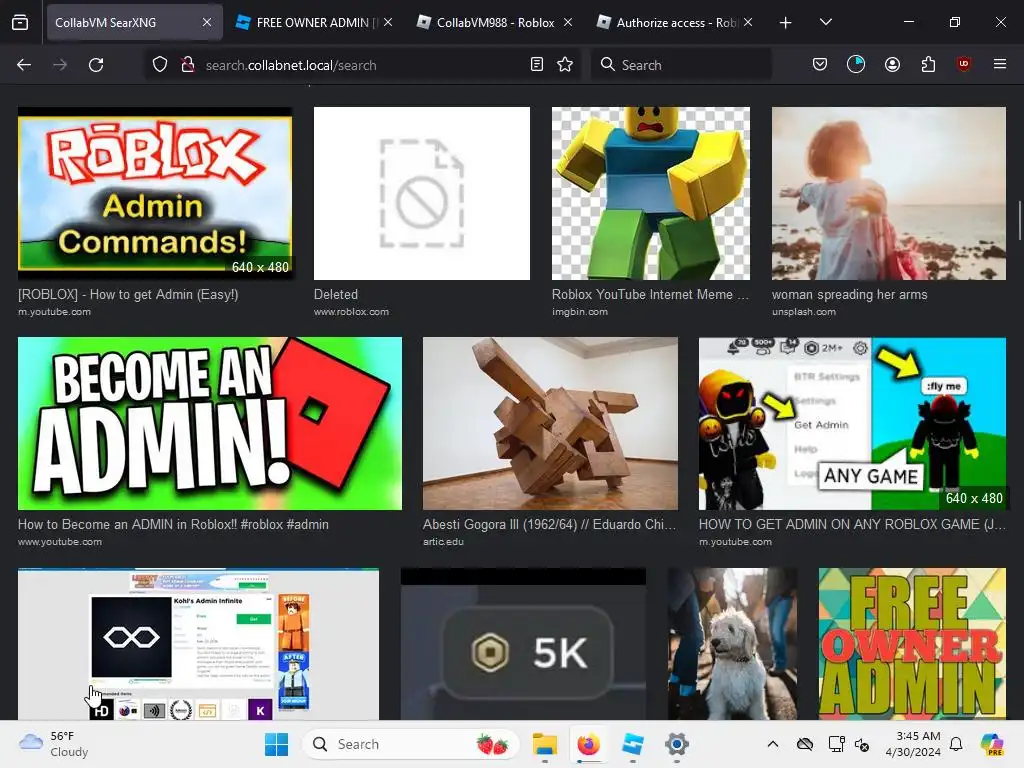
Task: Click the browser toolbar Search box
Action: [x=681, y=65]
